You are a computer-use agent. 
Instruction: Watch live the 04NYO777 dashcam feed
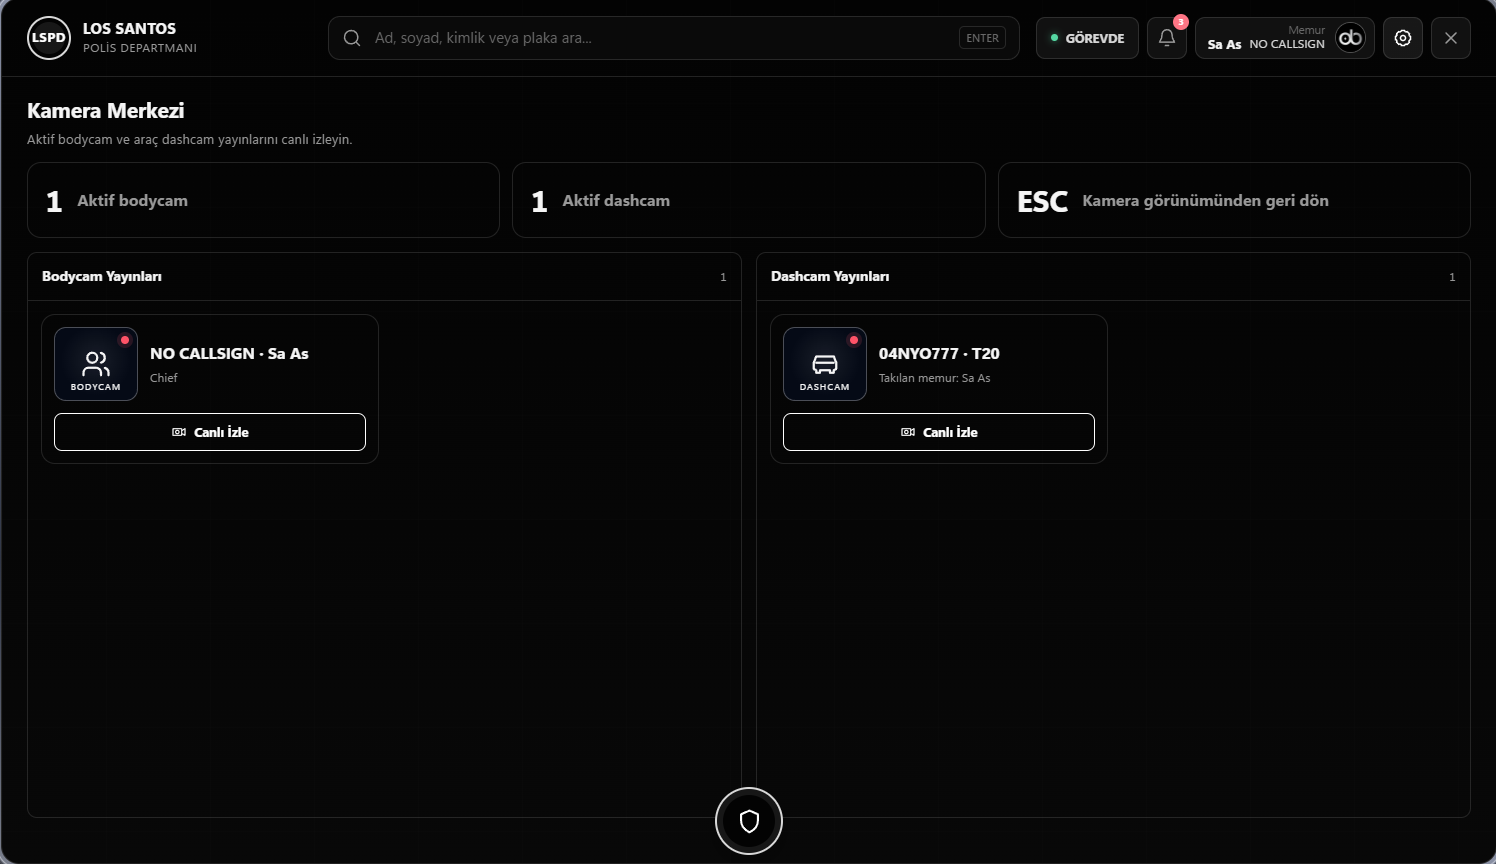tap(939, 432)
